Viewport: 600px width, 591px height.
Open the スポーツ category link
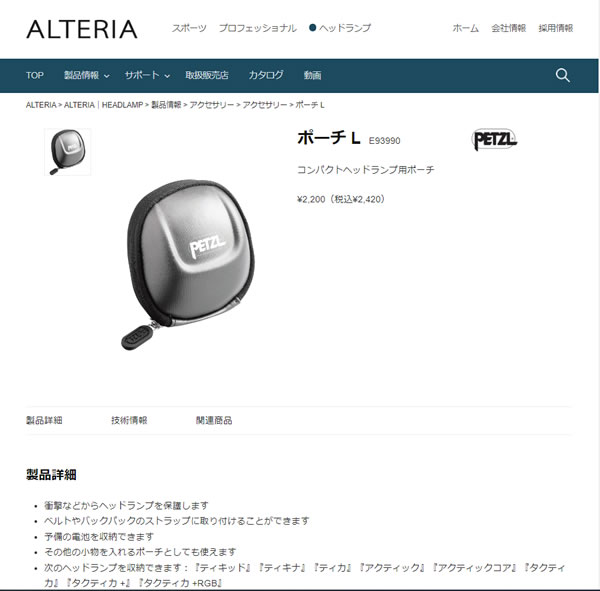point(189,28)
